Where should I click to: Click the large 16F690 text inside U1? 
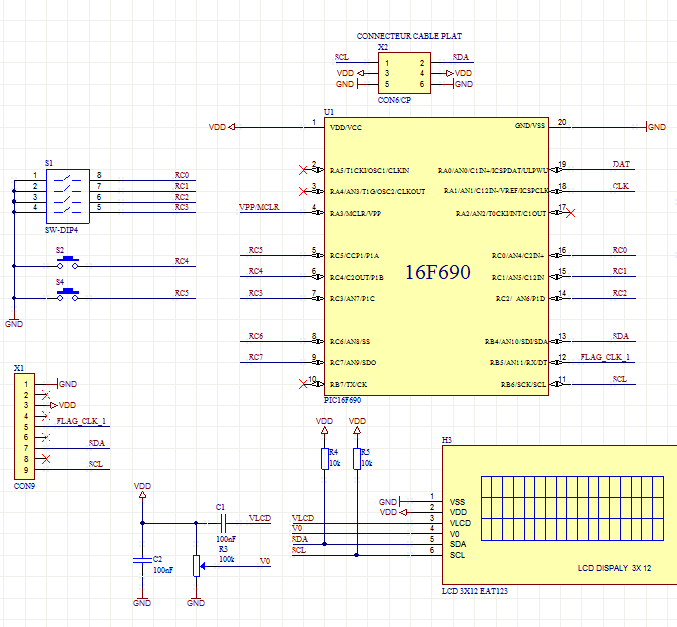(437, 272)
